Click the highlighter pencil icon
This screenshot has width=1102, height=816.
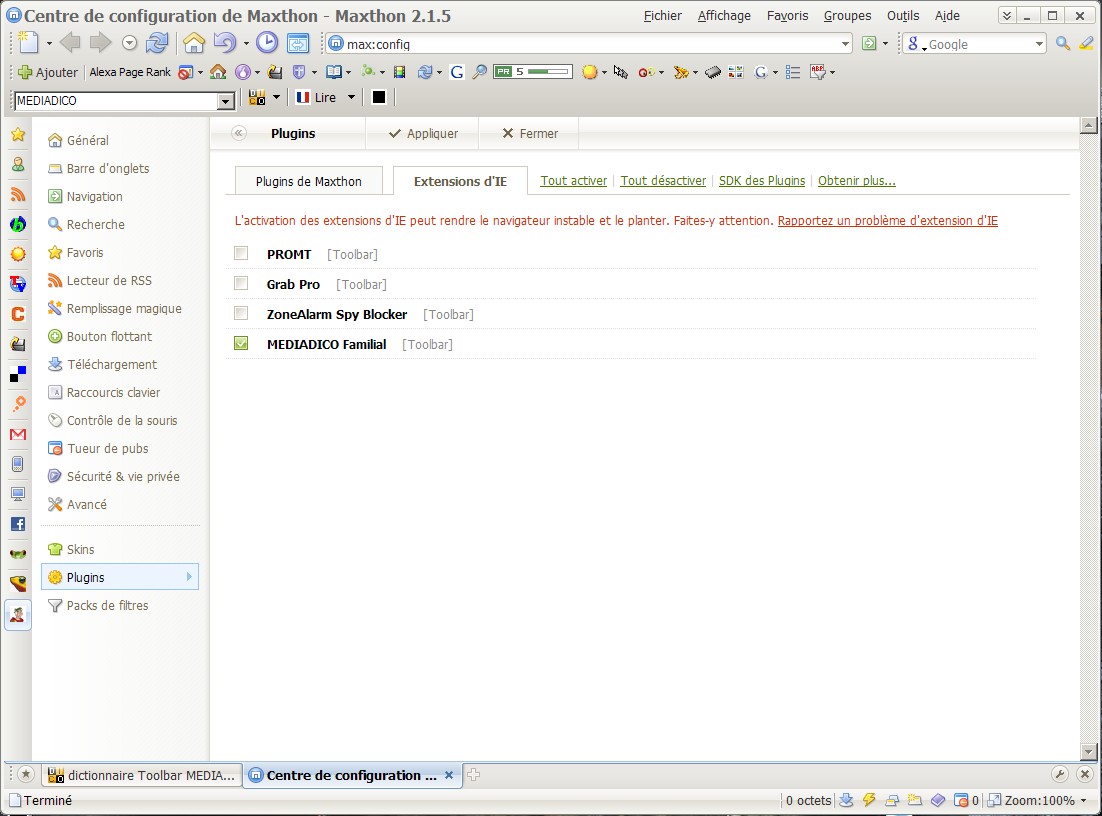click(x=1087, y=44)
